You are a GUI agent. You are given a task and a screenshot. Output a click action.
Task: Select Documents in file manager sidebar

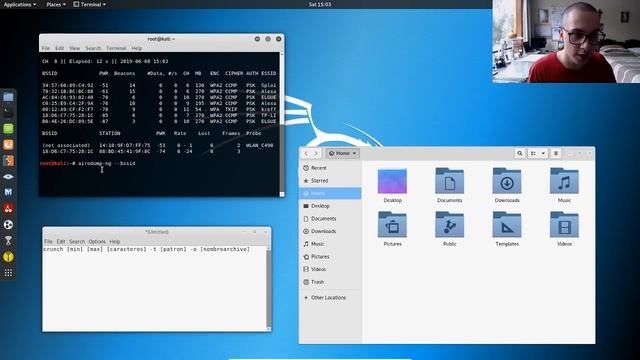click(330, 219)
